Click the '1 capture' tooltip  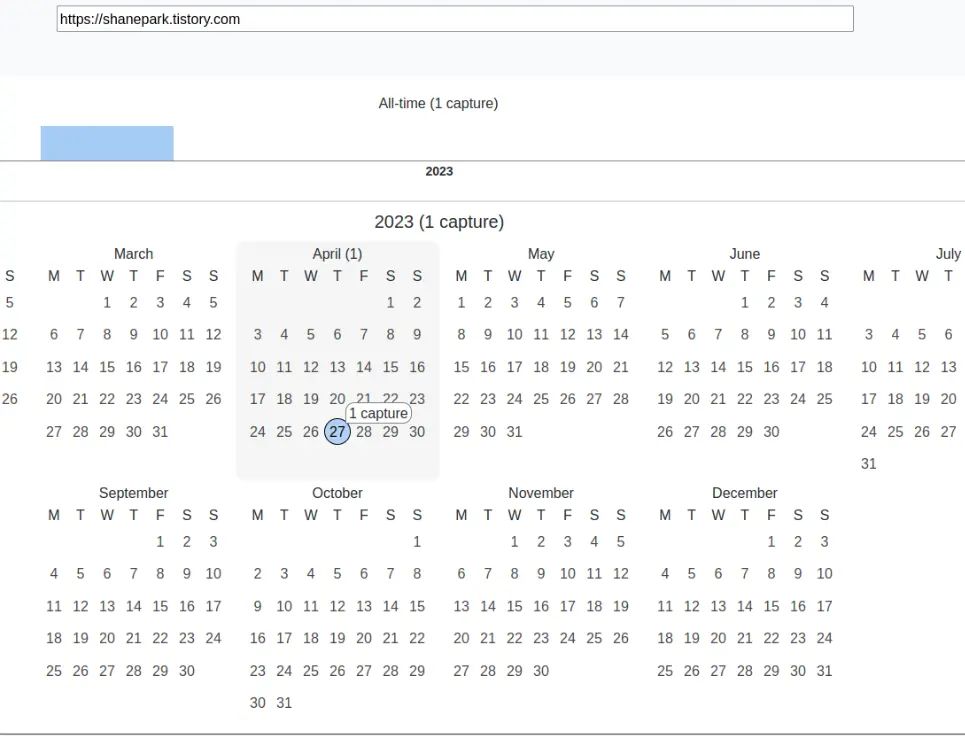click(x=378, y=413)
